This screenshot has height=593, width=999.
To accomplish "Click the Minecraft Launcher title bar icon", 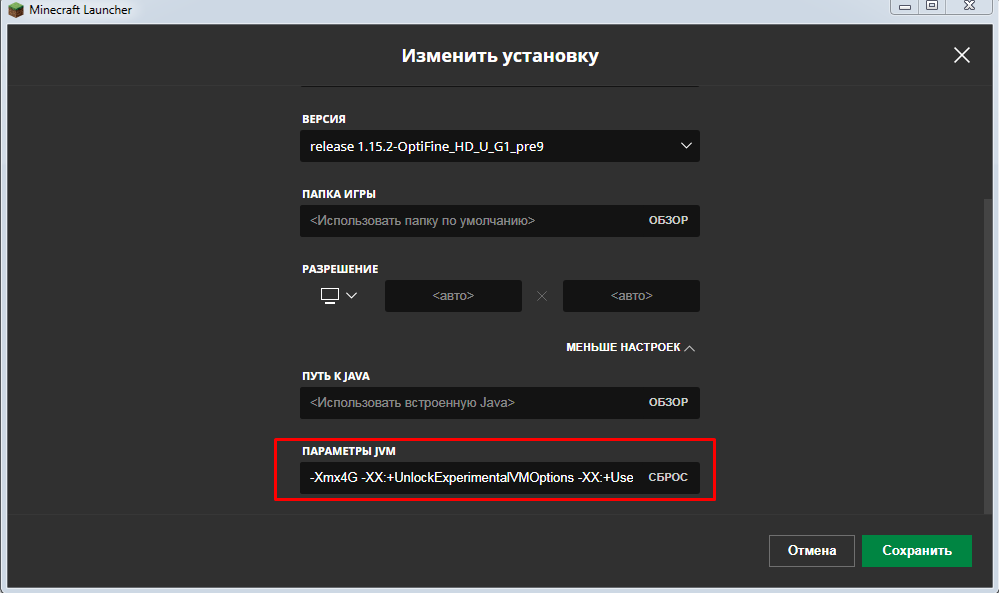I will point(15,10).
